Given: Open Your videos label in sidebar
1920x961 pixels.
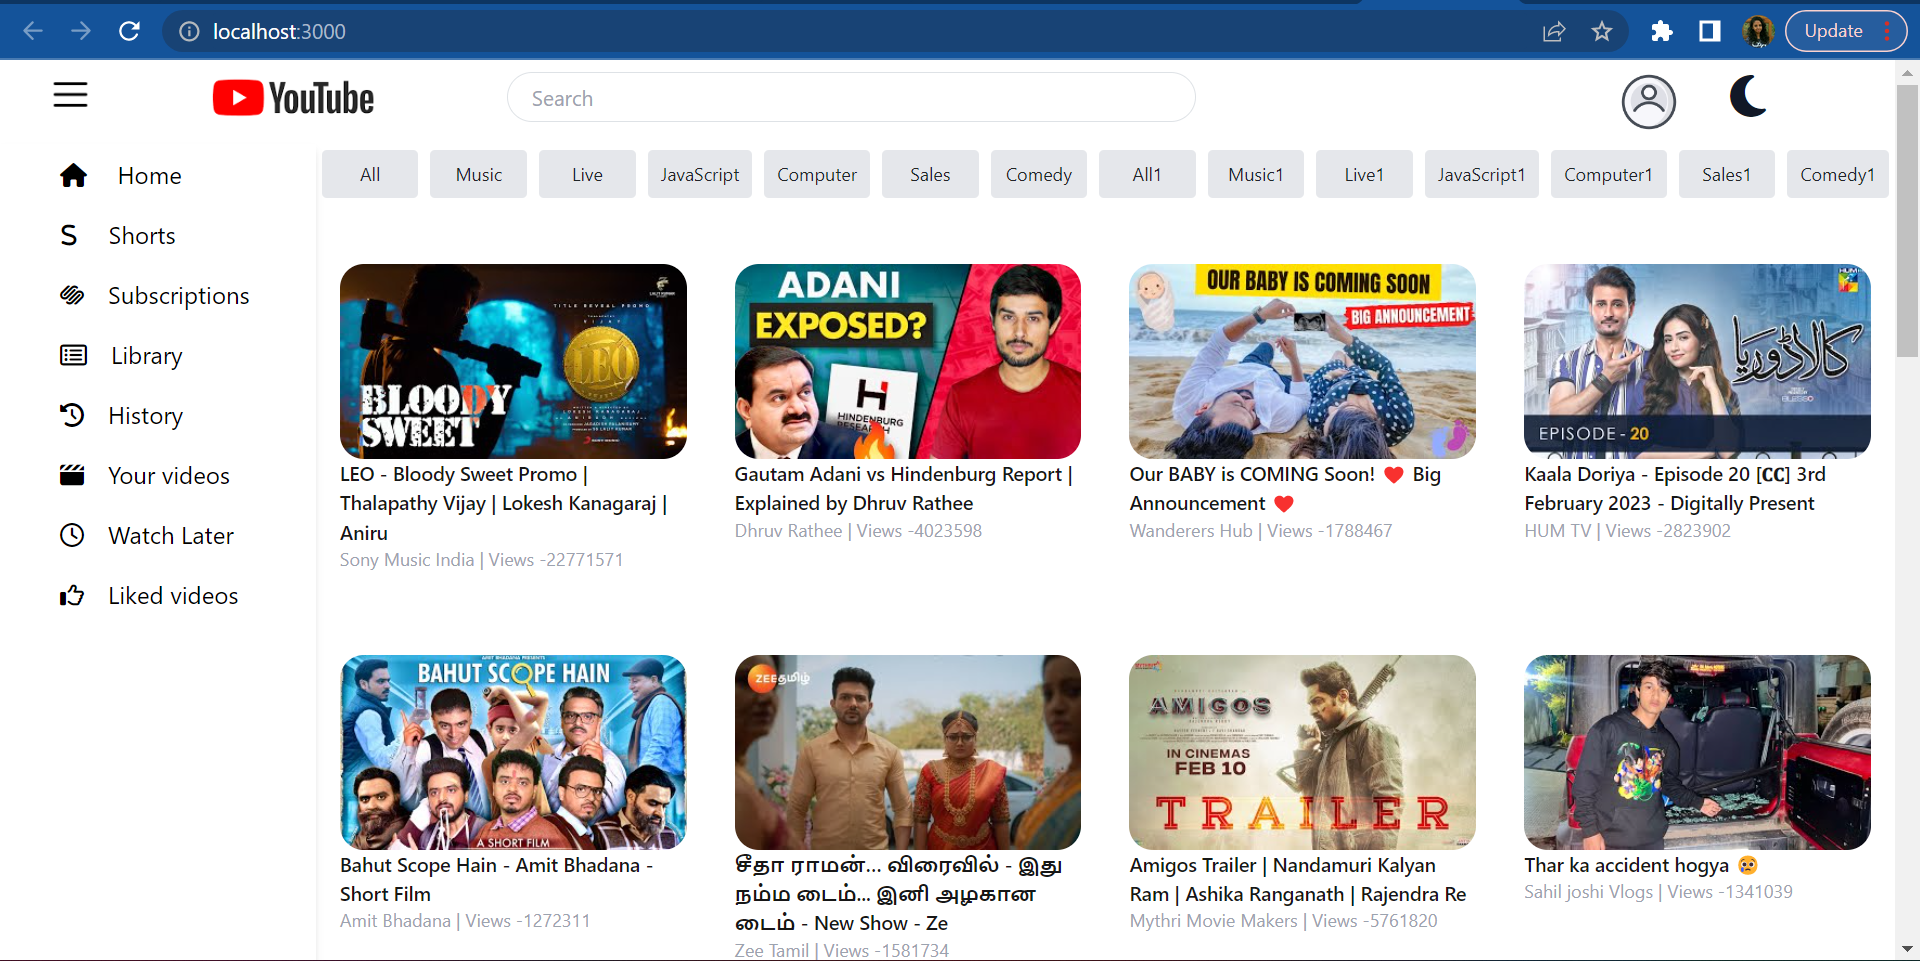Looking at the screenshot, I should tap(169, 476).
